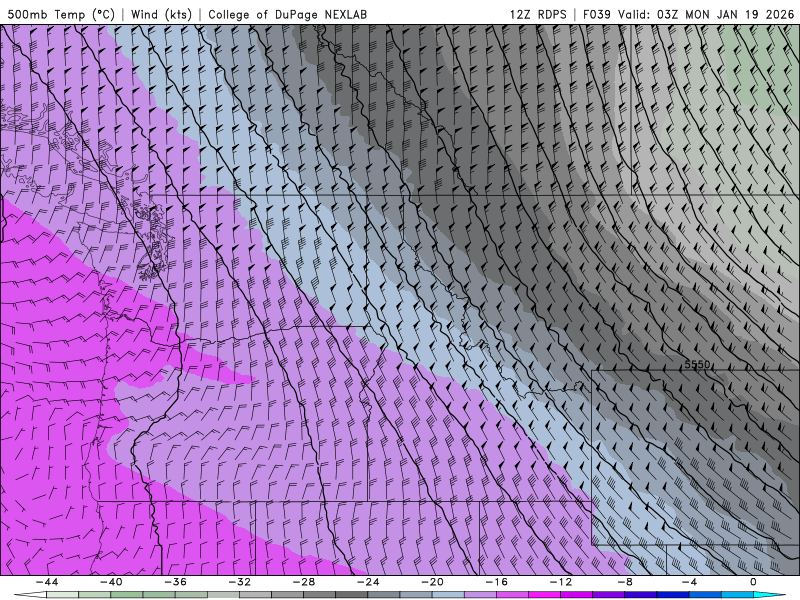
Task: Click the -20 tick label on color scale
Action: coord(432,582)
